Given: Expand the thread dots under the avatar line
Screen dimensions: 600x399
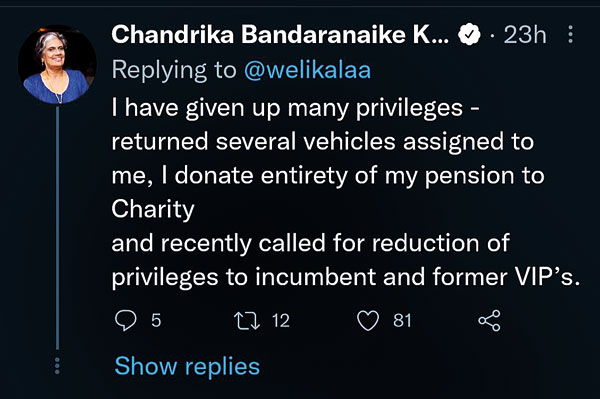Looking at the screenshot, I should [57, 366].
